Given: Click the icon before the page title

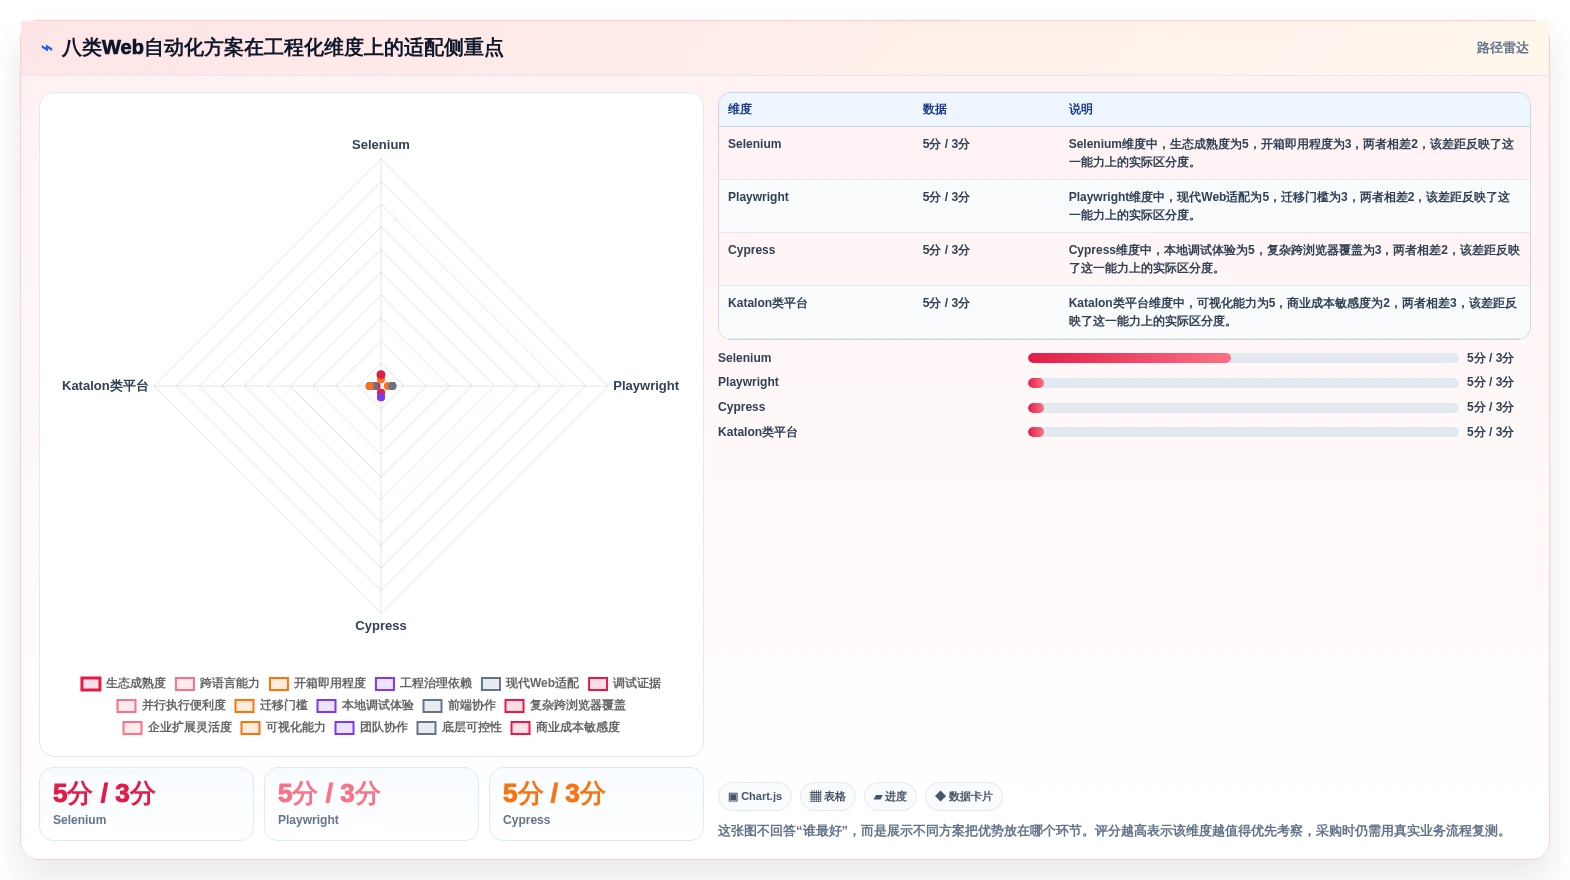Looking at the screenshot, I should click(47, 48).
